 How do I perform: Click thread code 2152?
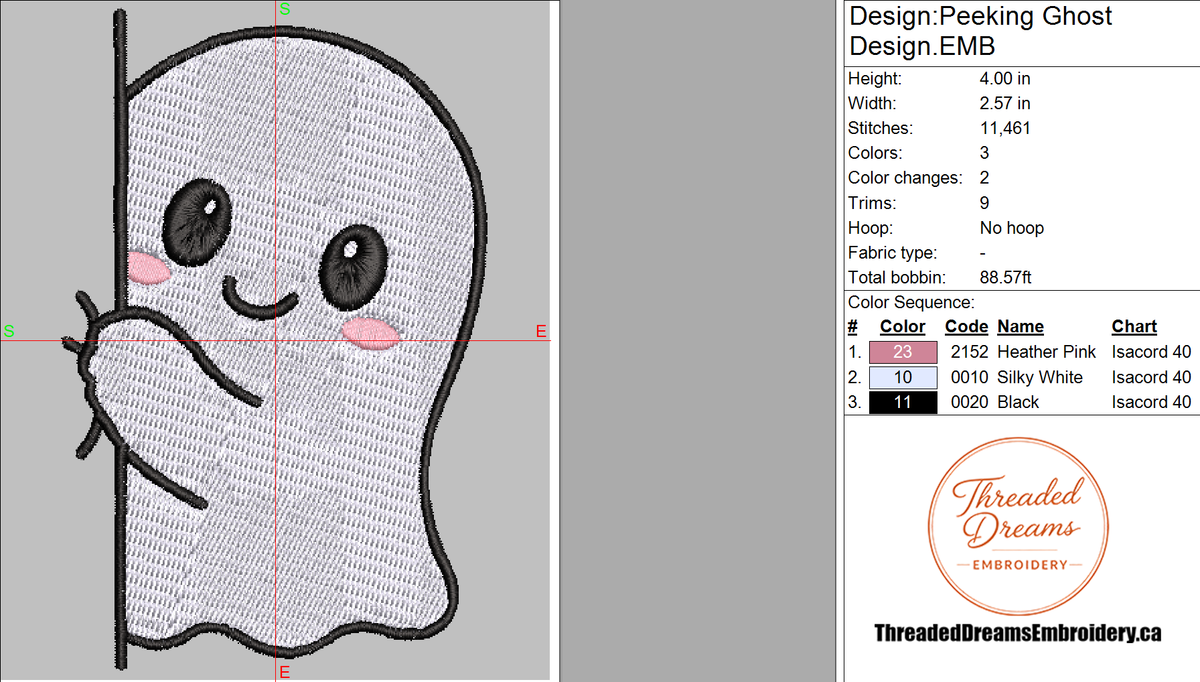coord(969,352)
